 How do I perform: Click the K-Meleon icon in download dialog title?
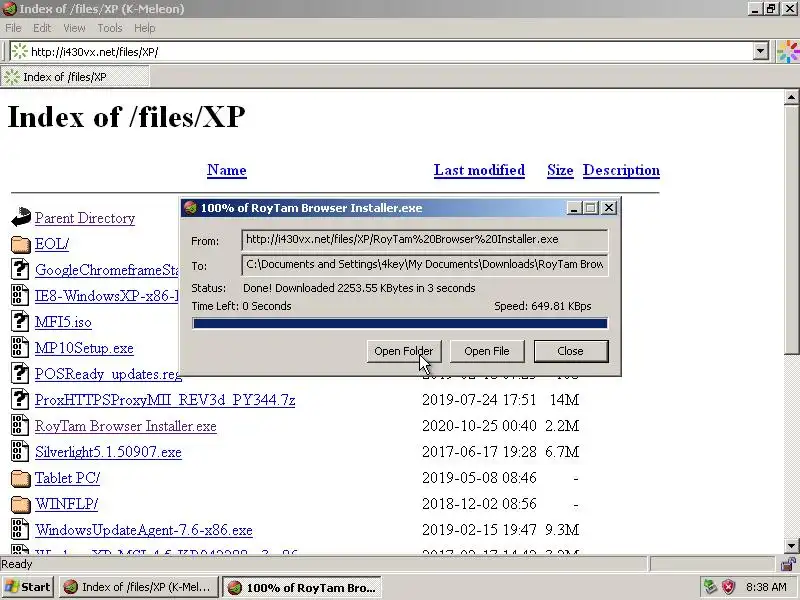pos(190,208)
